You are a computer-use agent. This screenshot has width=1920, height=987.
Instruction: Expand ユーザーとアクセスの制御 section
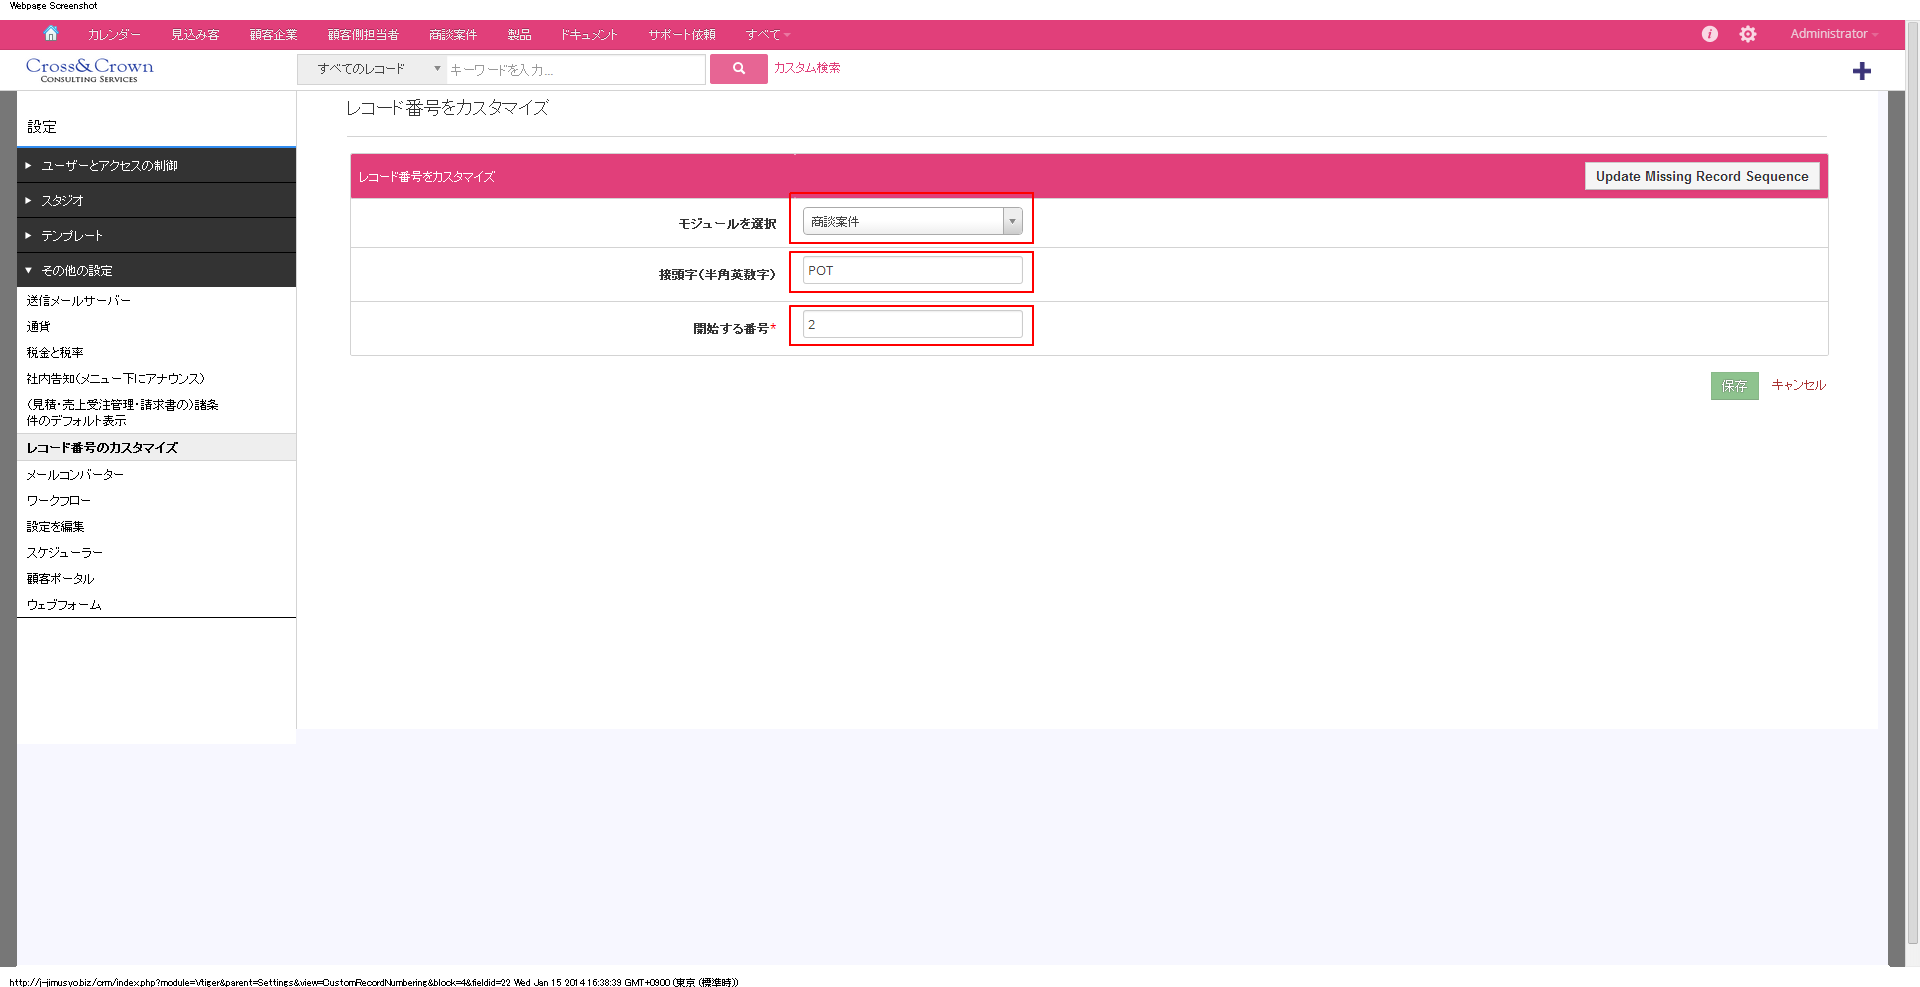(x=109, y=166)
